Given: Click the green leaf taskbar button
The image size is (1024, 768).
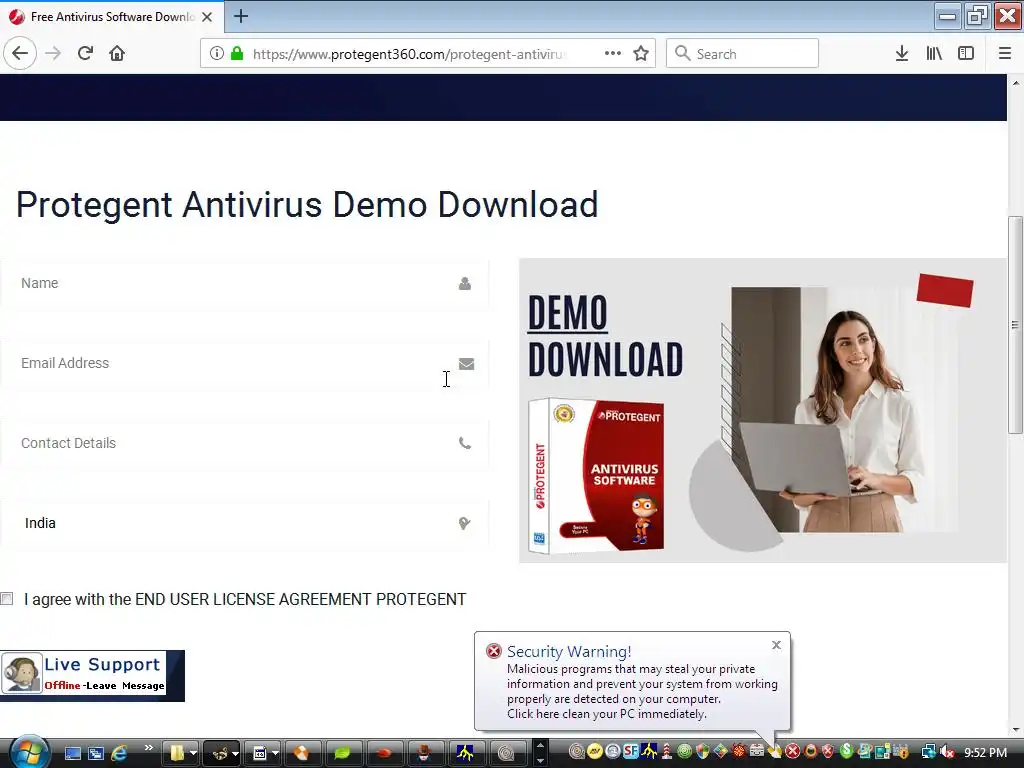Looking at the screenshot, I should pos(342,754).
